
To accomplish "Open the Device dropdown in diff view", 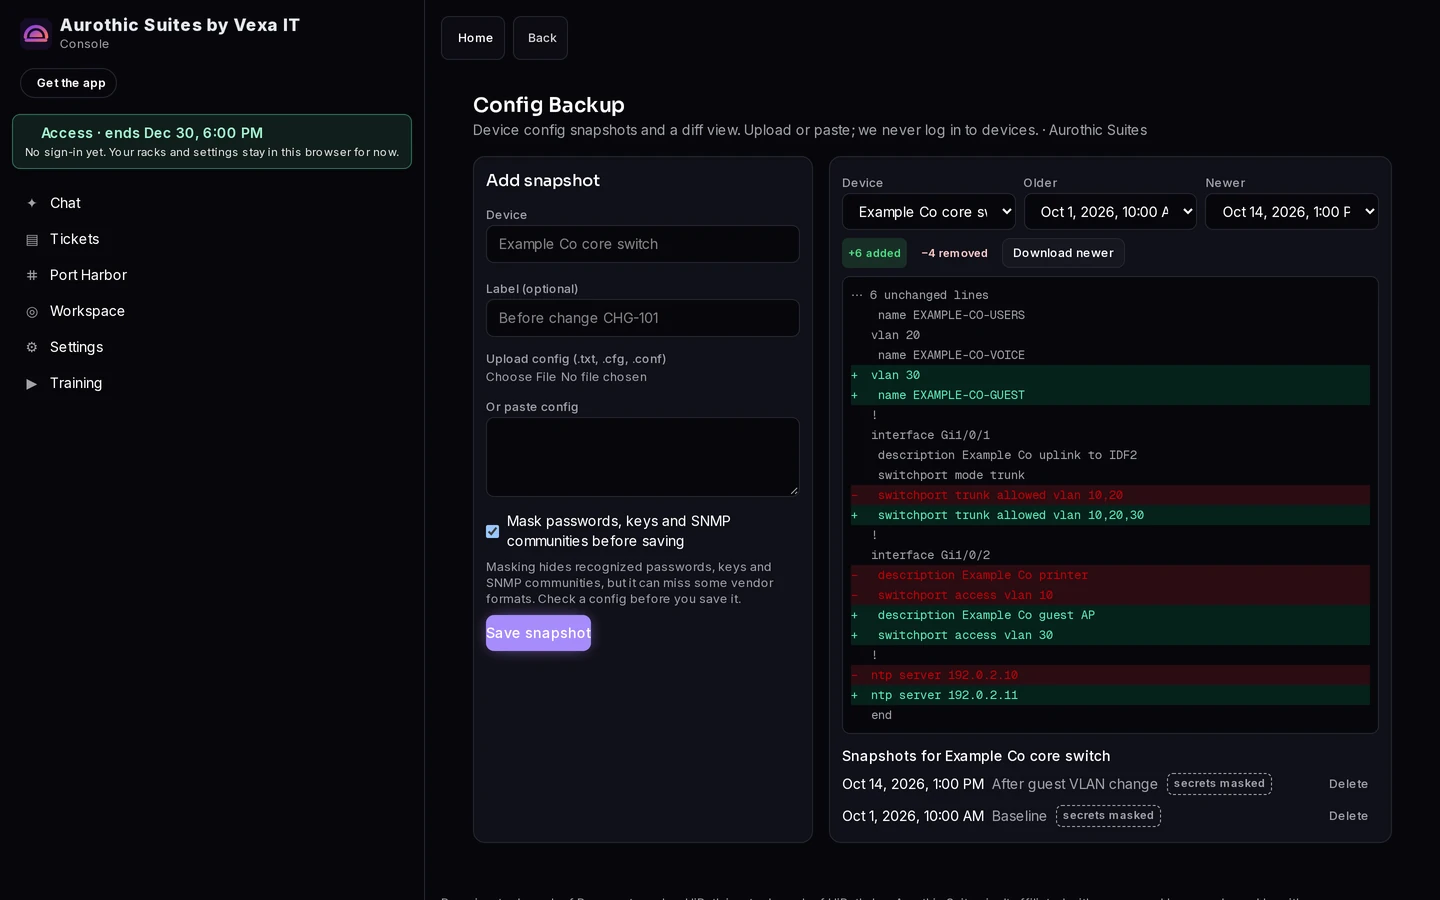I will (x=929, y=212).
